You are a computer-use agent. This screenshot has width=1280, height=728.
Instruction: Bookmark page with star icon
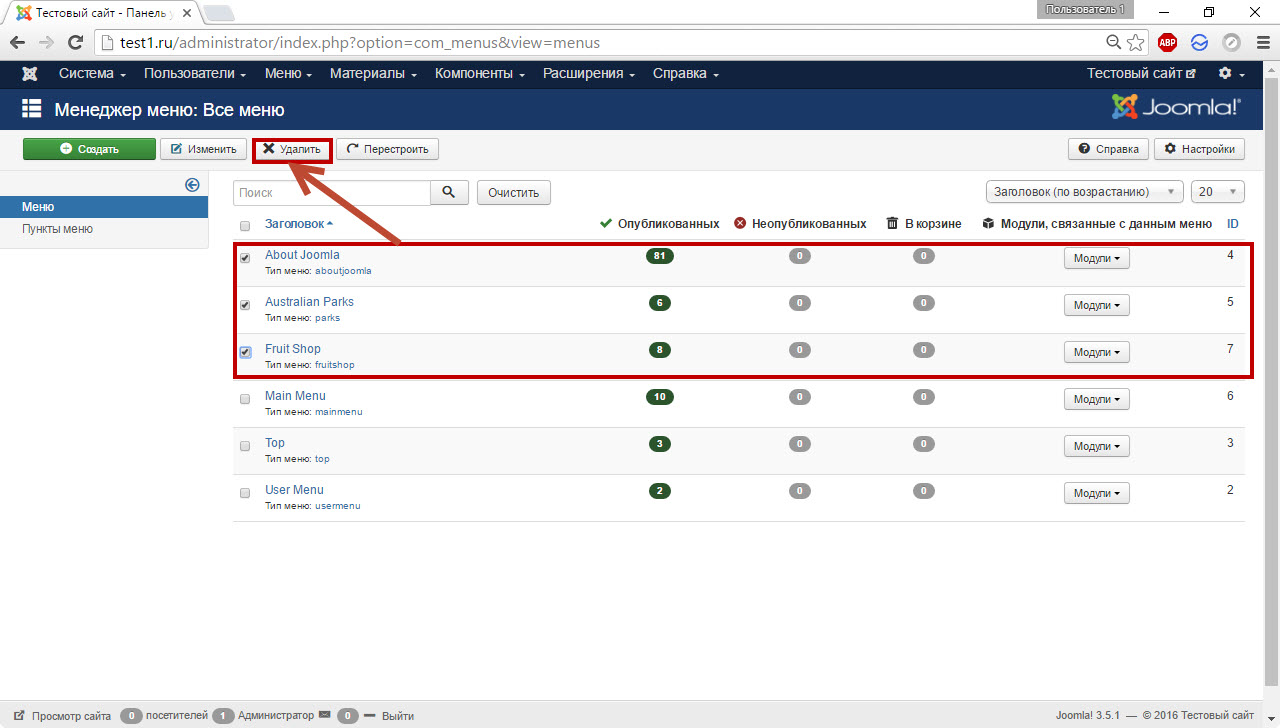(1136, 43)
